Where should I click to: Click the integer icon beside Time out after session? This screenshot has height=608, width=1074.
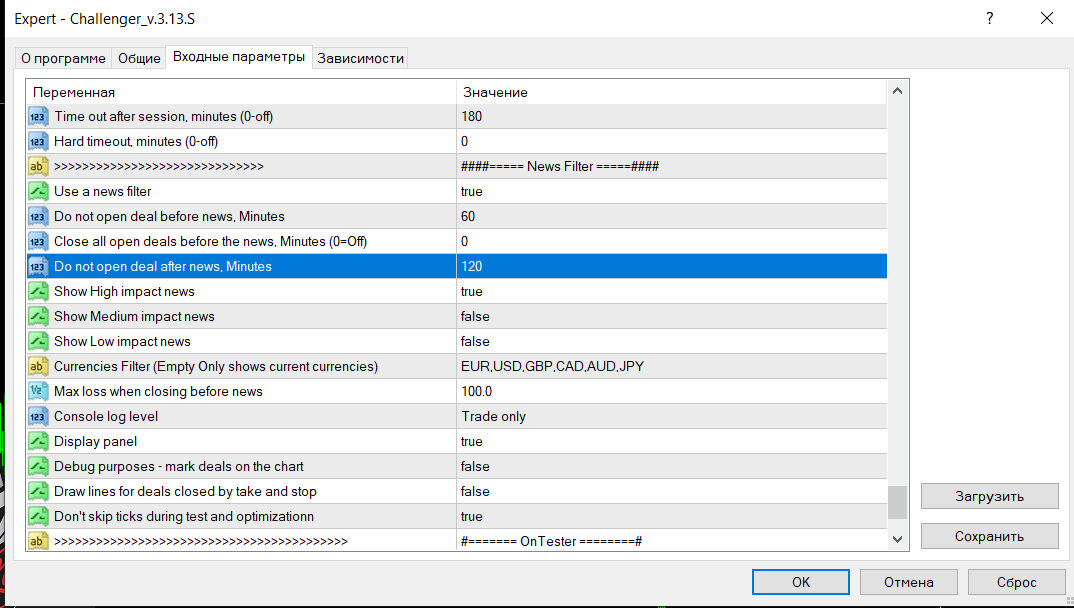coord(38,116)
